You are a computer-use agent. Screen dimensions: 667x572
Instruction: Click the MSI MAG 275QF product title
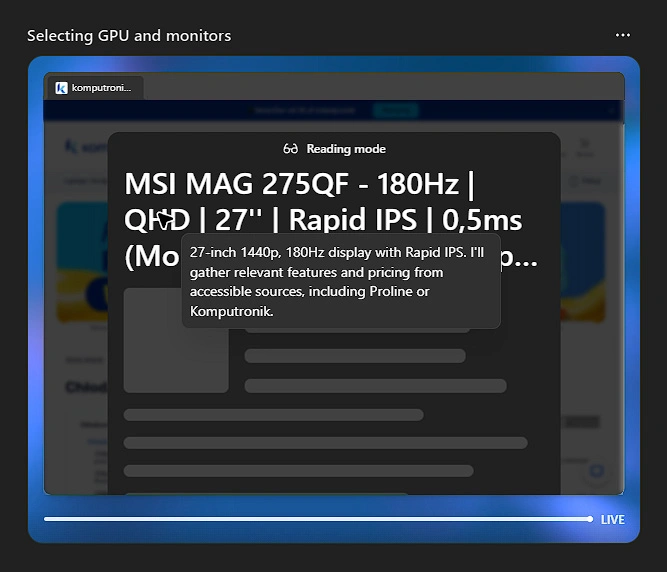331,219
